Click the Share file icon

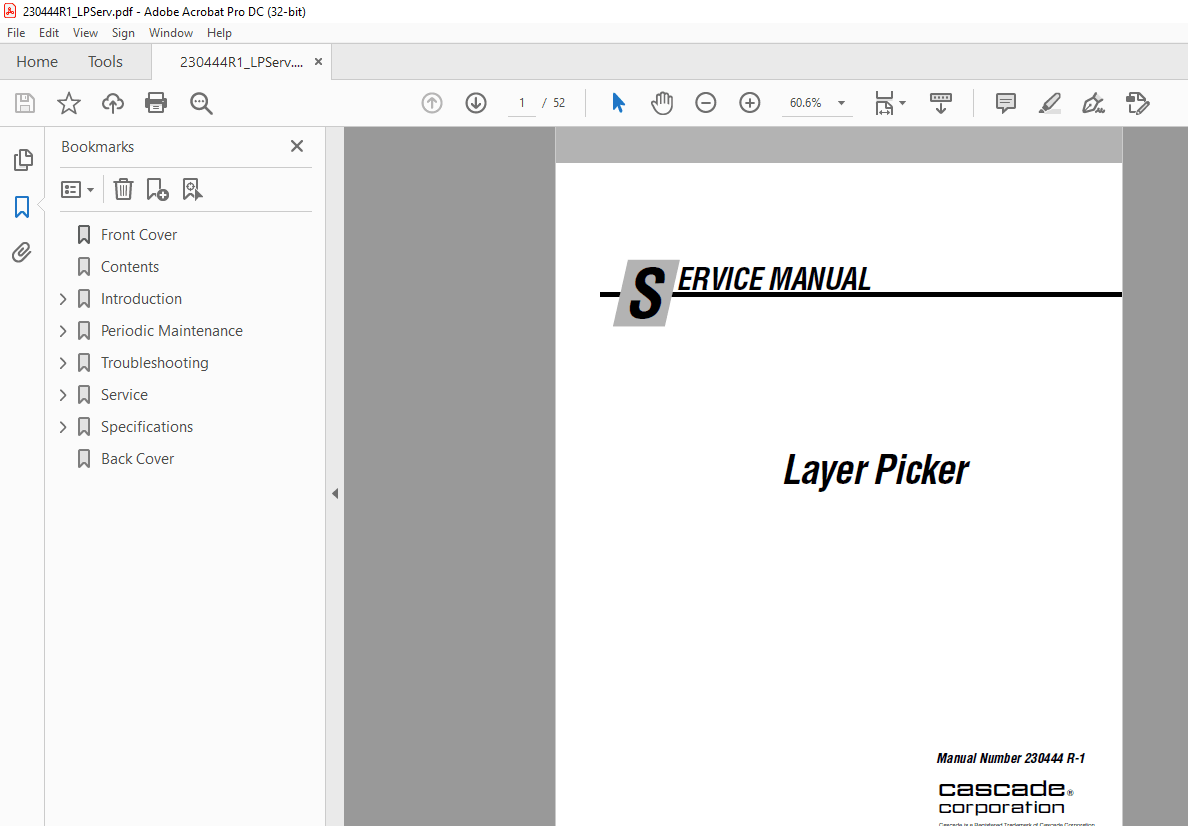tap(112, 103)
